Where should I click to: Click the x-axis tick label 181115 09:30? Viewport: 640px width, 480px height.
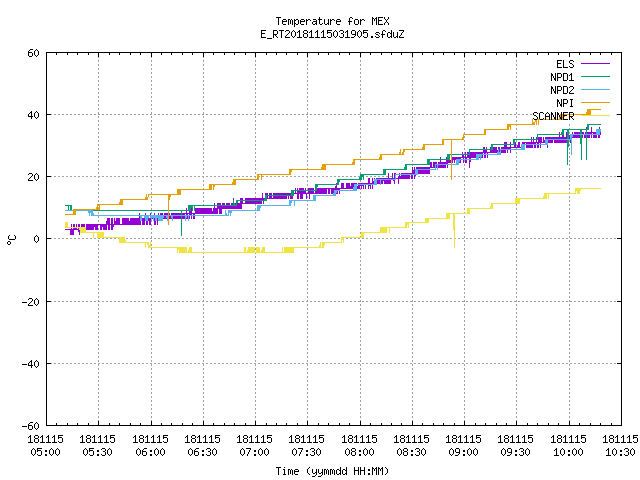coord(515,446)
